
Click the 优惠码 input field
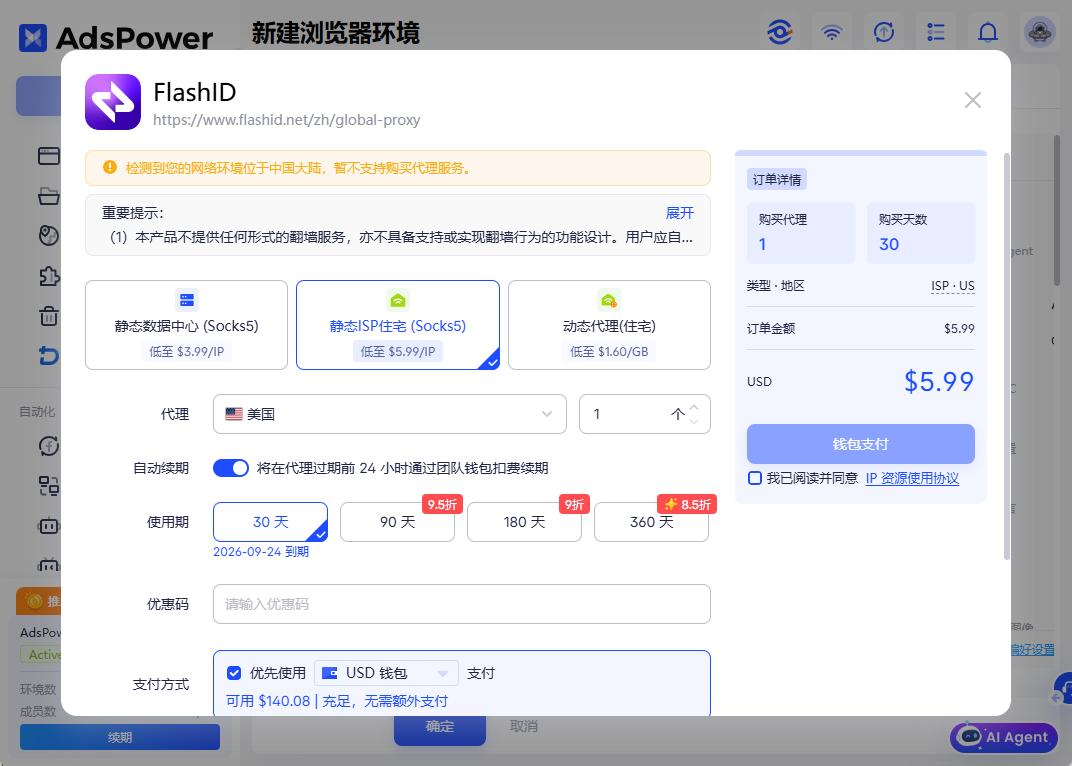pyautogui.click(x=461, y=604)
